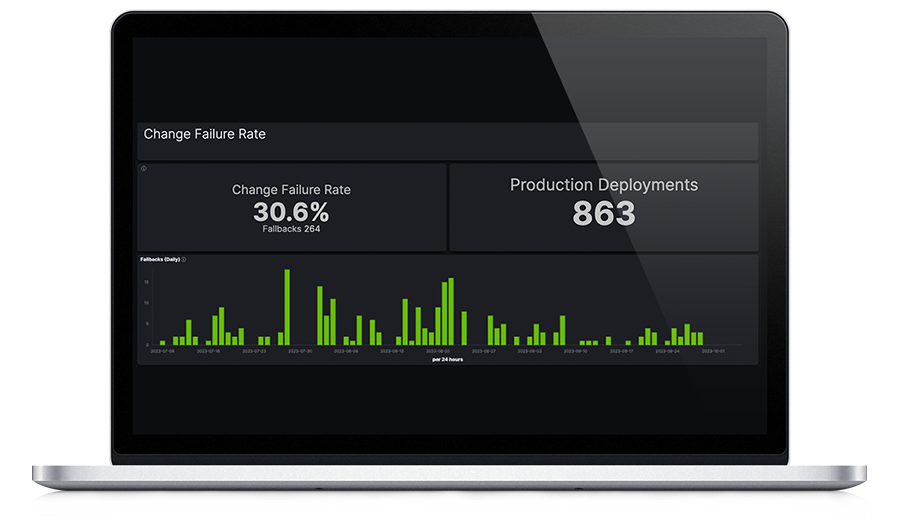Viewport: 900px width, 516px height.
Task: Click the 2023-07-30 date axis label
Action: coord(300,351)
